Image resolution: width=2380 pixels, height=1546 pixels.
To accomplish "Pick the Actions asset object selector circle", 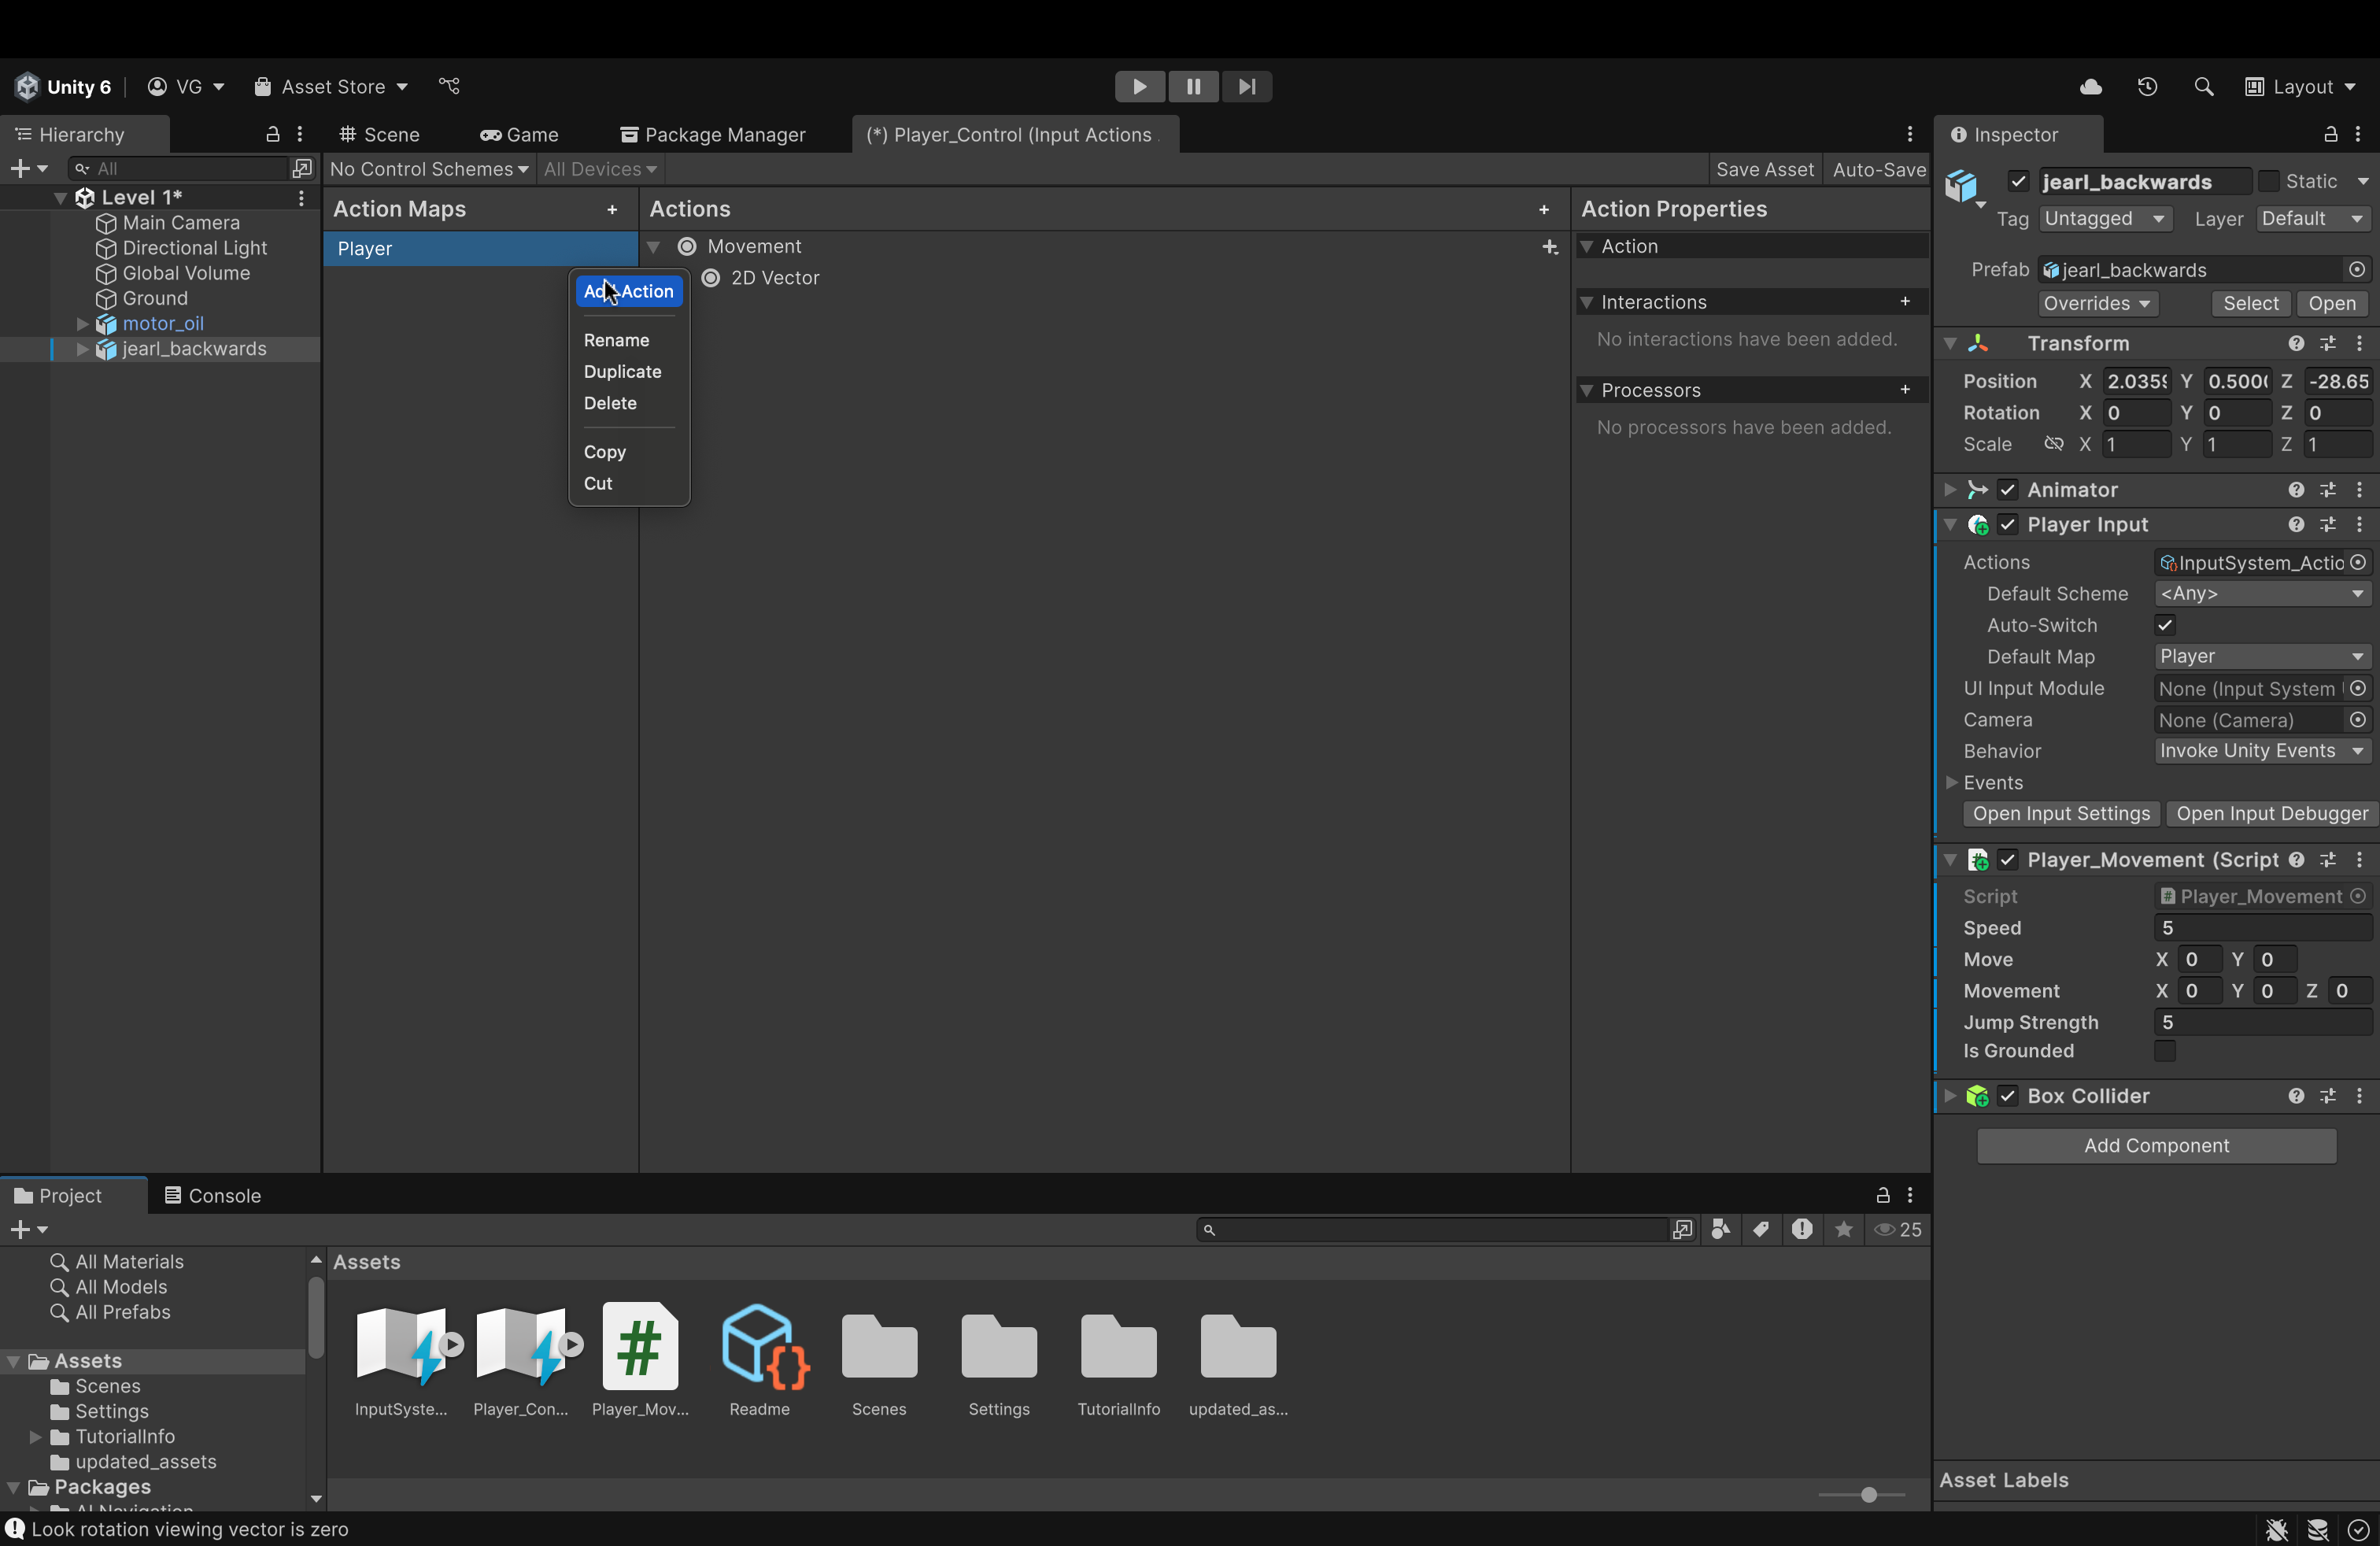I will pos(2358,562).
